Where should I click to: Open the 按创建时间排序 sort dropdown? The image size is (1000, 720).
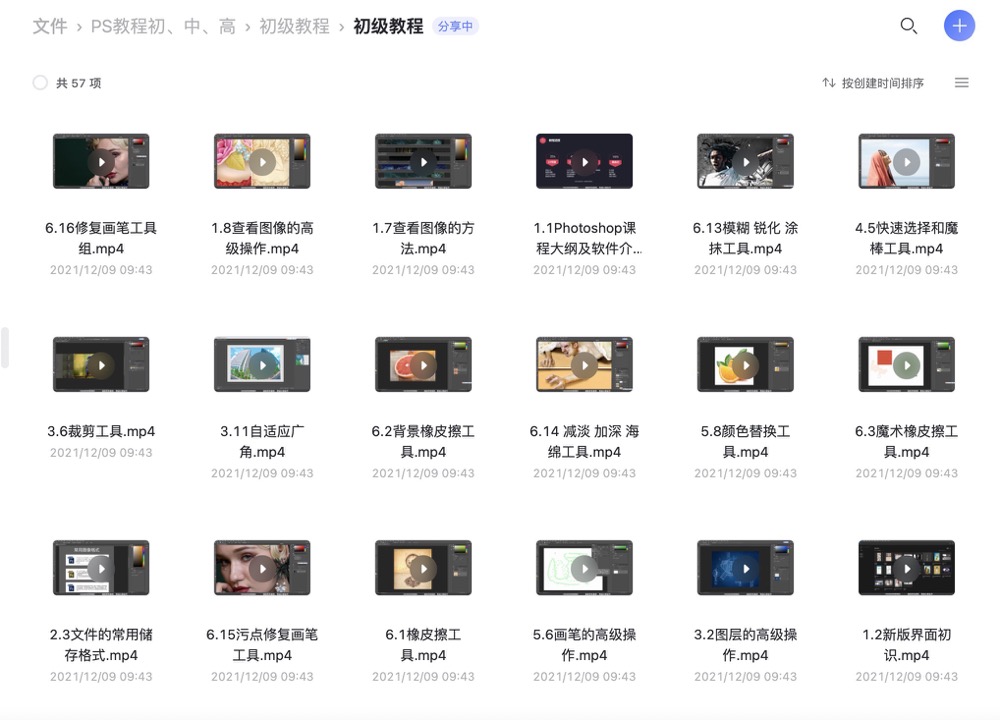coord(873,83)
